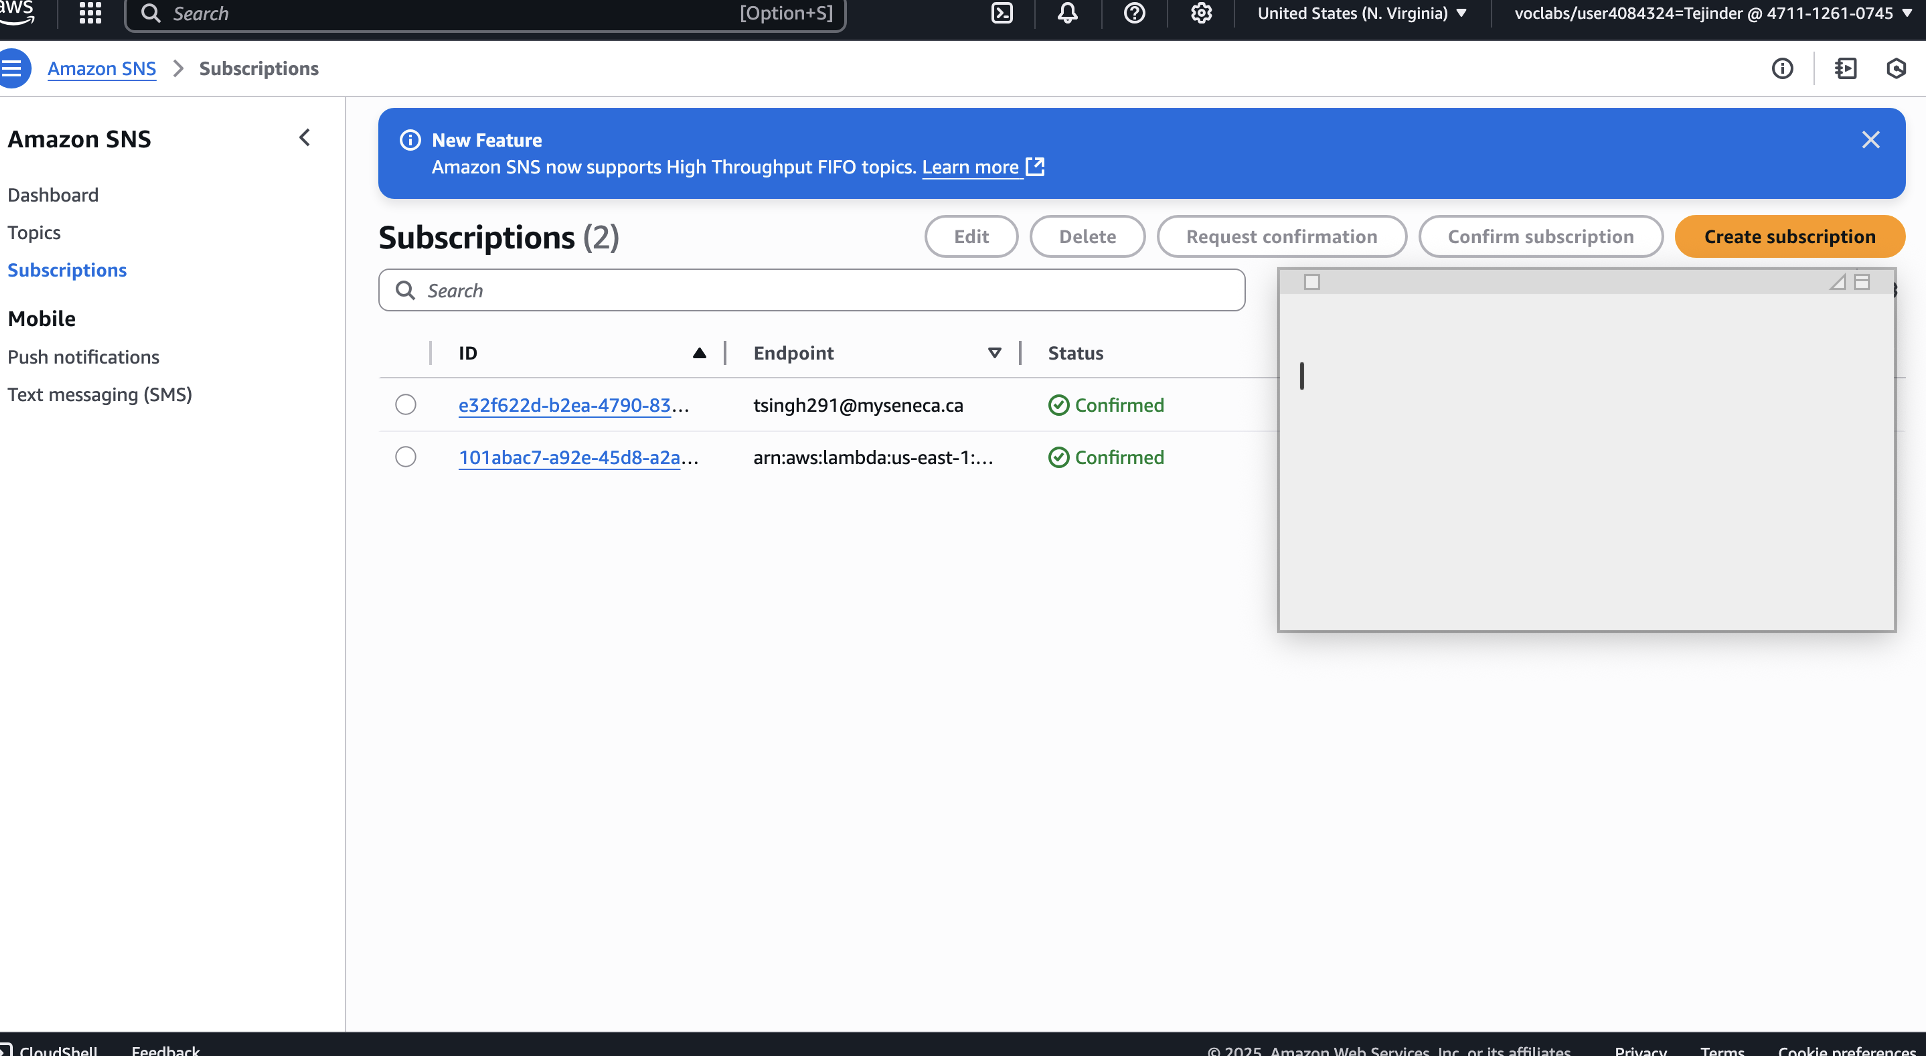Click the info icon in the New Feature banner

pos(410,140)
